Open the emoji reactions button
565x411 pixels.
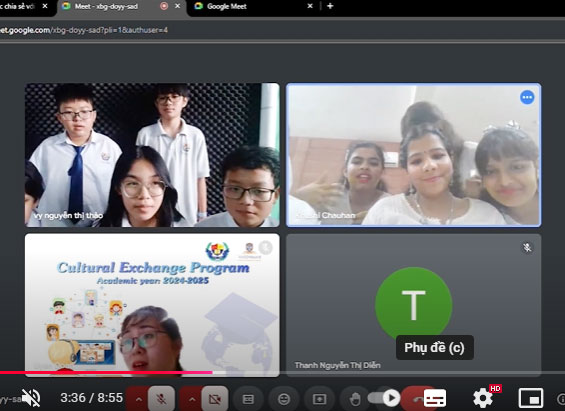point(284,399)
